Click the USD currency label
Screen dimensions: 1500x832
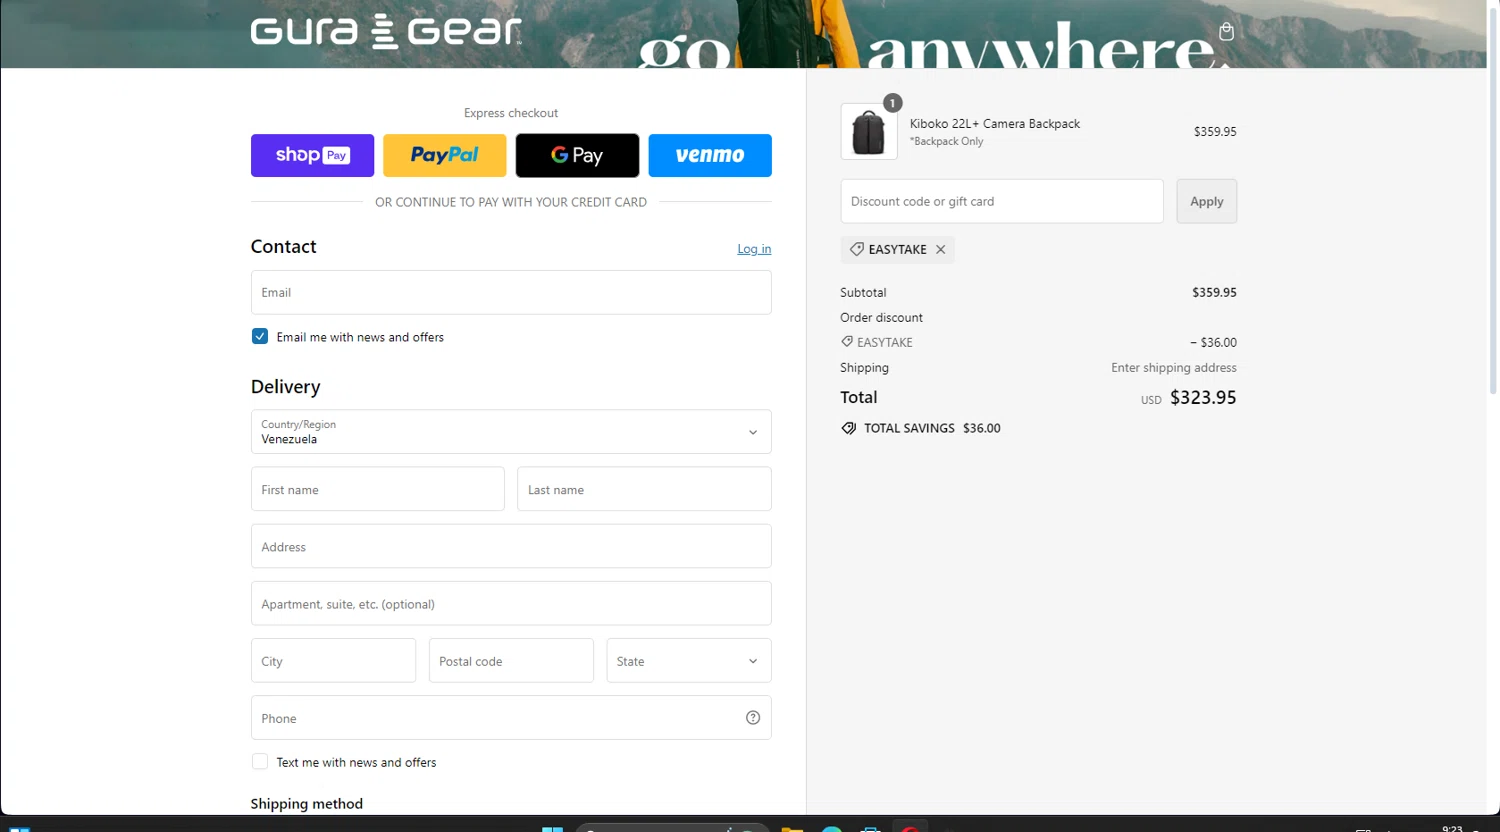click(1151, 400)
